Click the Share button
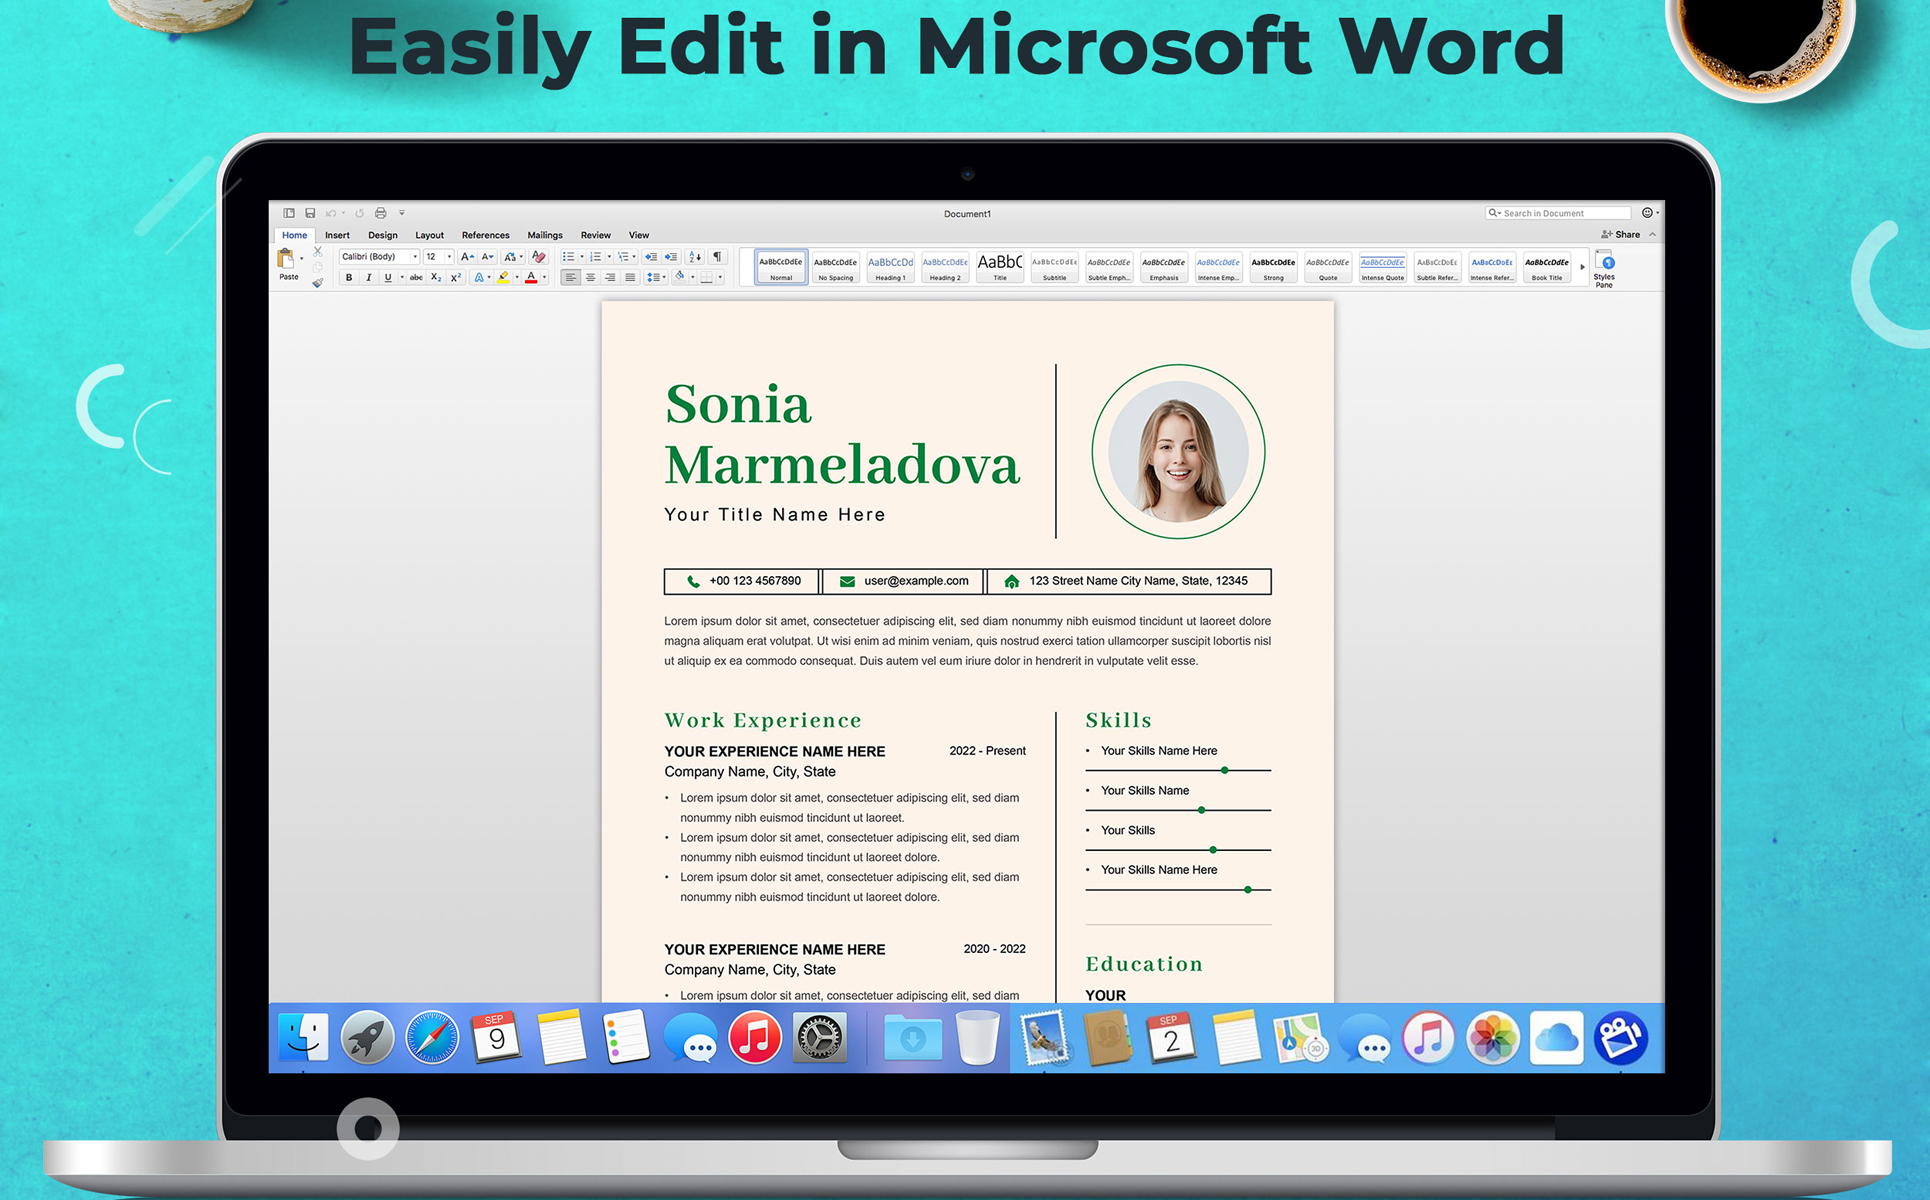This screenshot has width=1930, height=1200. pos(1621,235)
